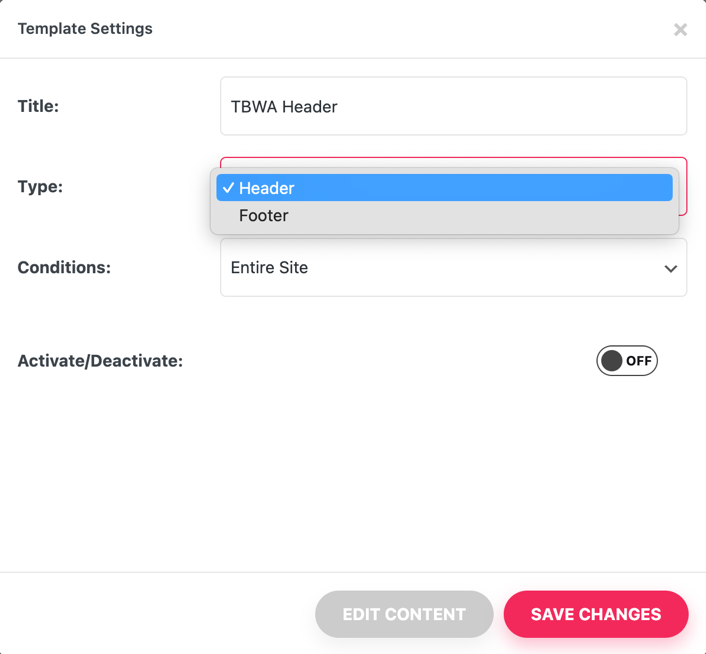Click the red-outlined Type select box
The height and width of the screenshot is (654, 706).
coord(682,187)
